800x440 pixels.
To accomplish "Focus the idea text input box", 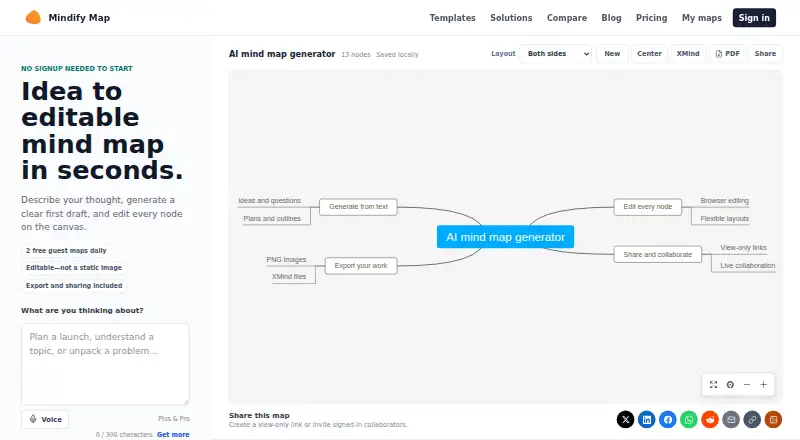I will pos(105,364).
